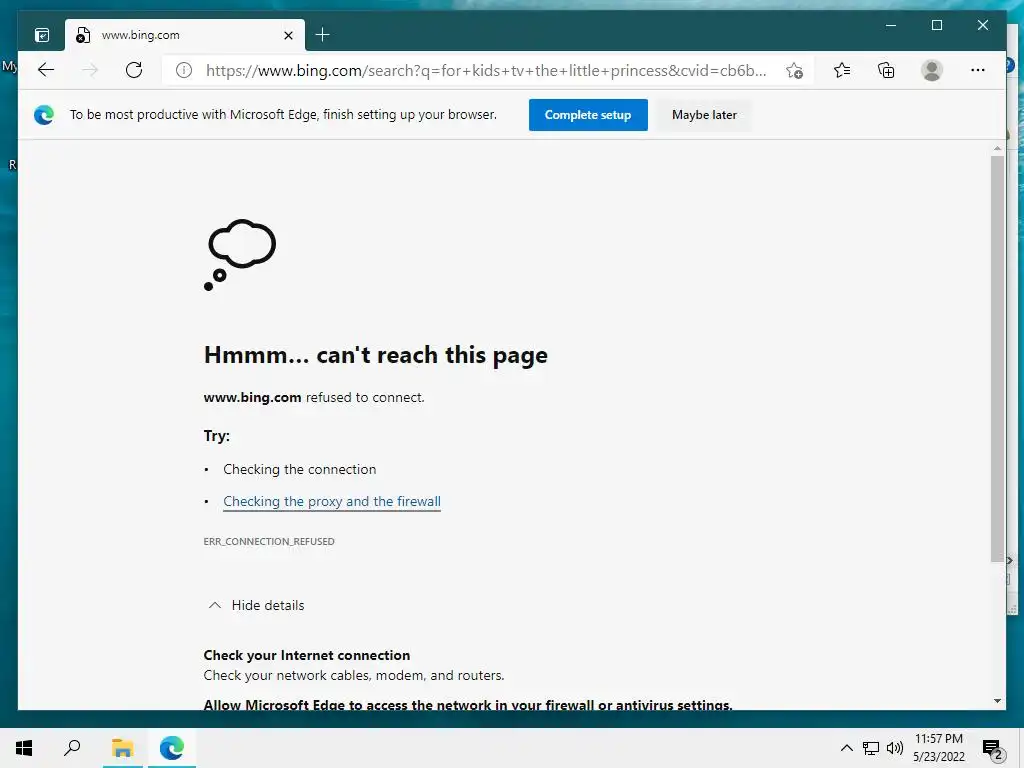Refresh the current page
Image resolution: width=1024 pixels, height=768 pixels.
(x=134, y=70)
